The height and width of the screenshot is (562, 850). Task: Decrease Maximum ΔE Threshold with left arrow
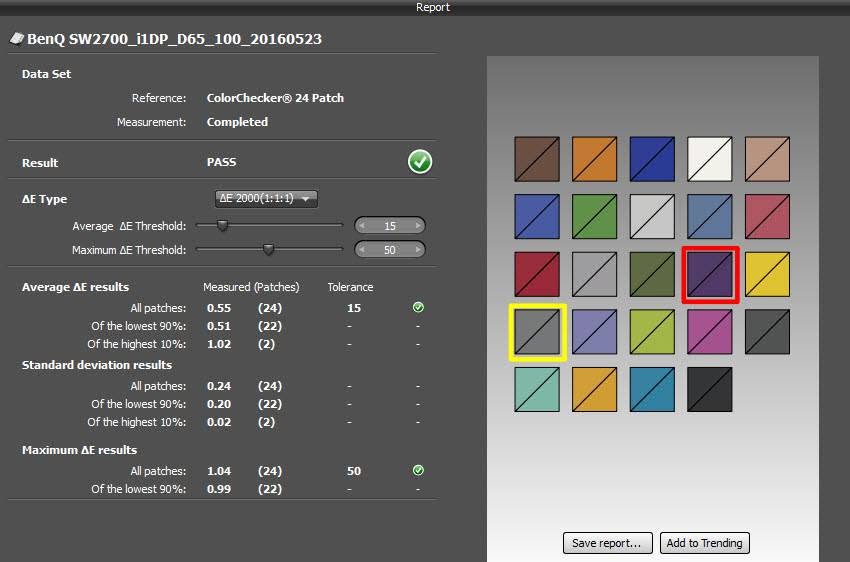[362, 249]
